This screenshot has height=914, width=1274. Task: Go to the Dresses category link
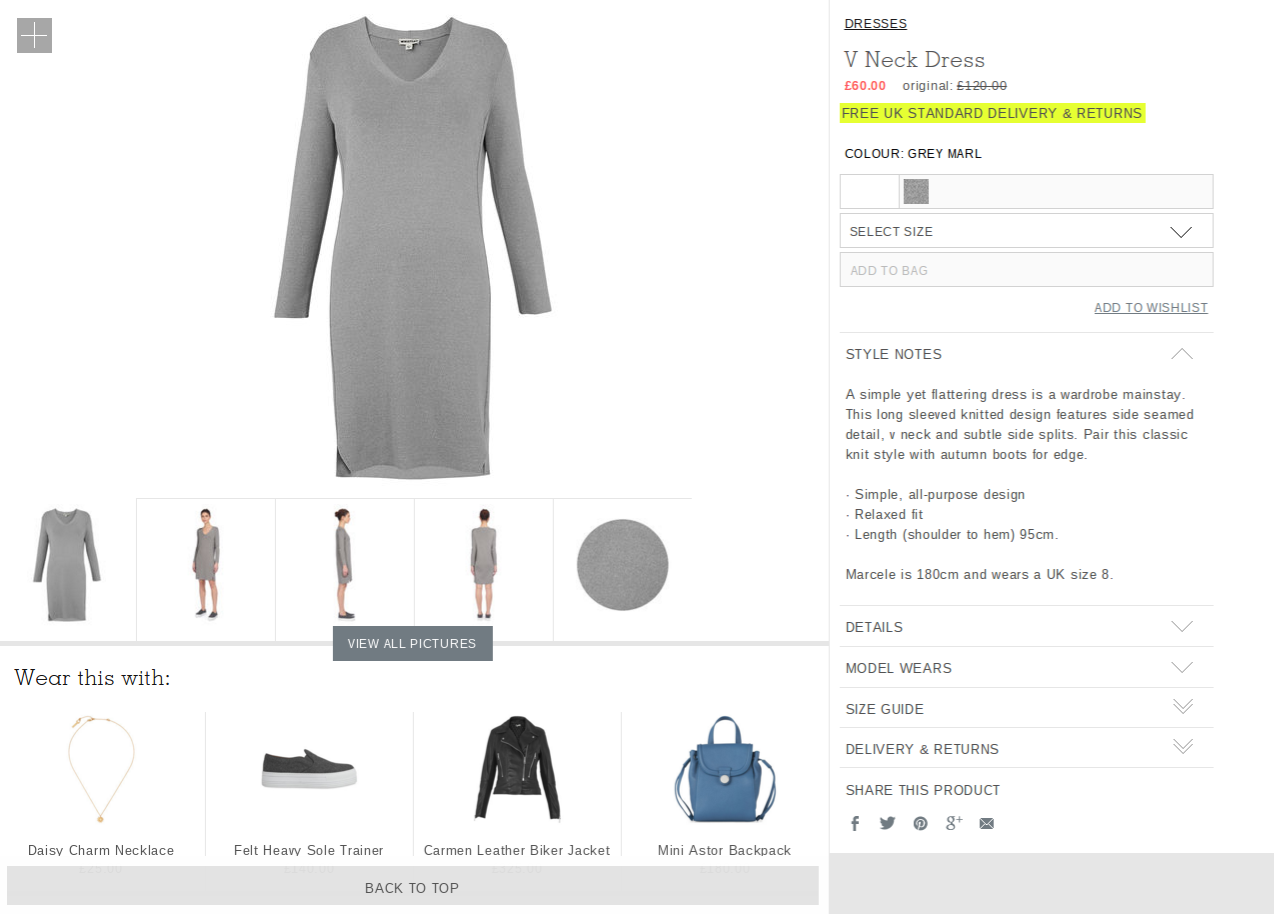pos(875,24)
